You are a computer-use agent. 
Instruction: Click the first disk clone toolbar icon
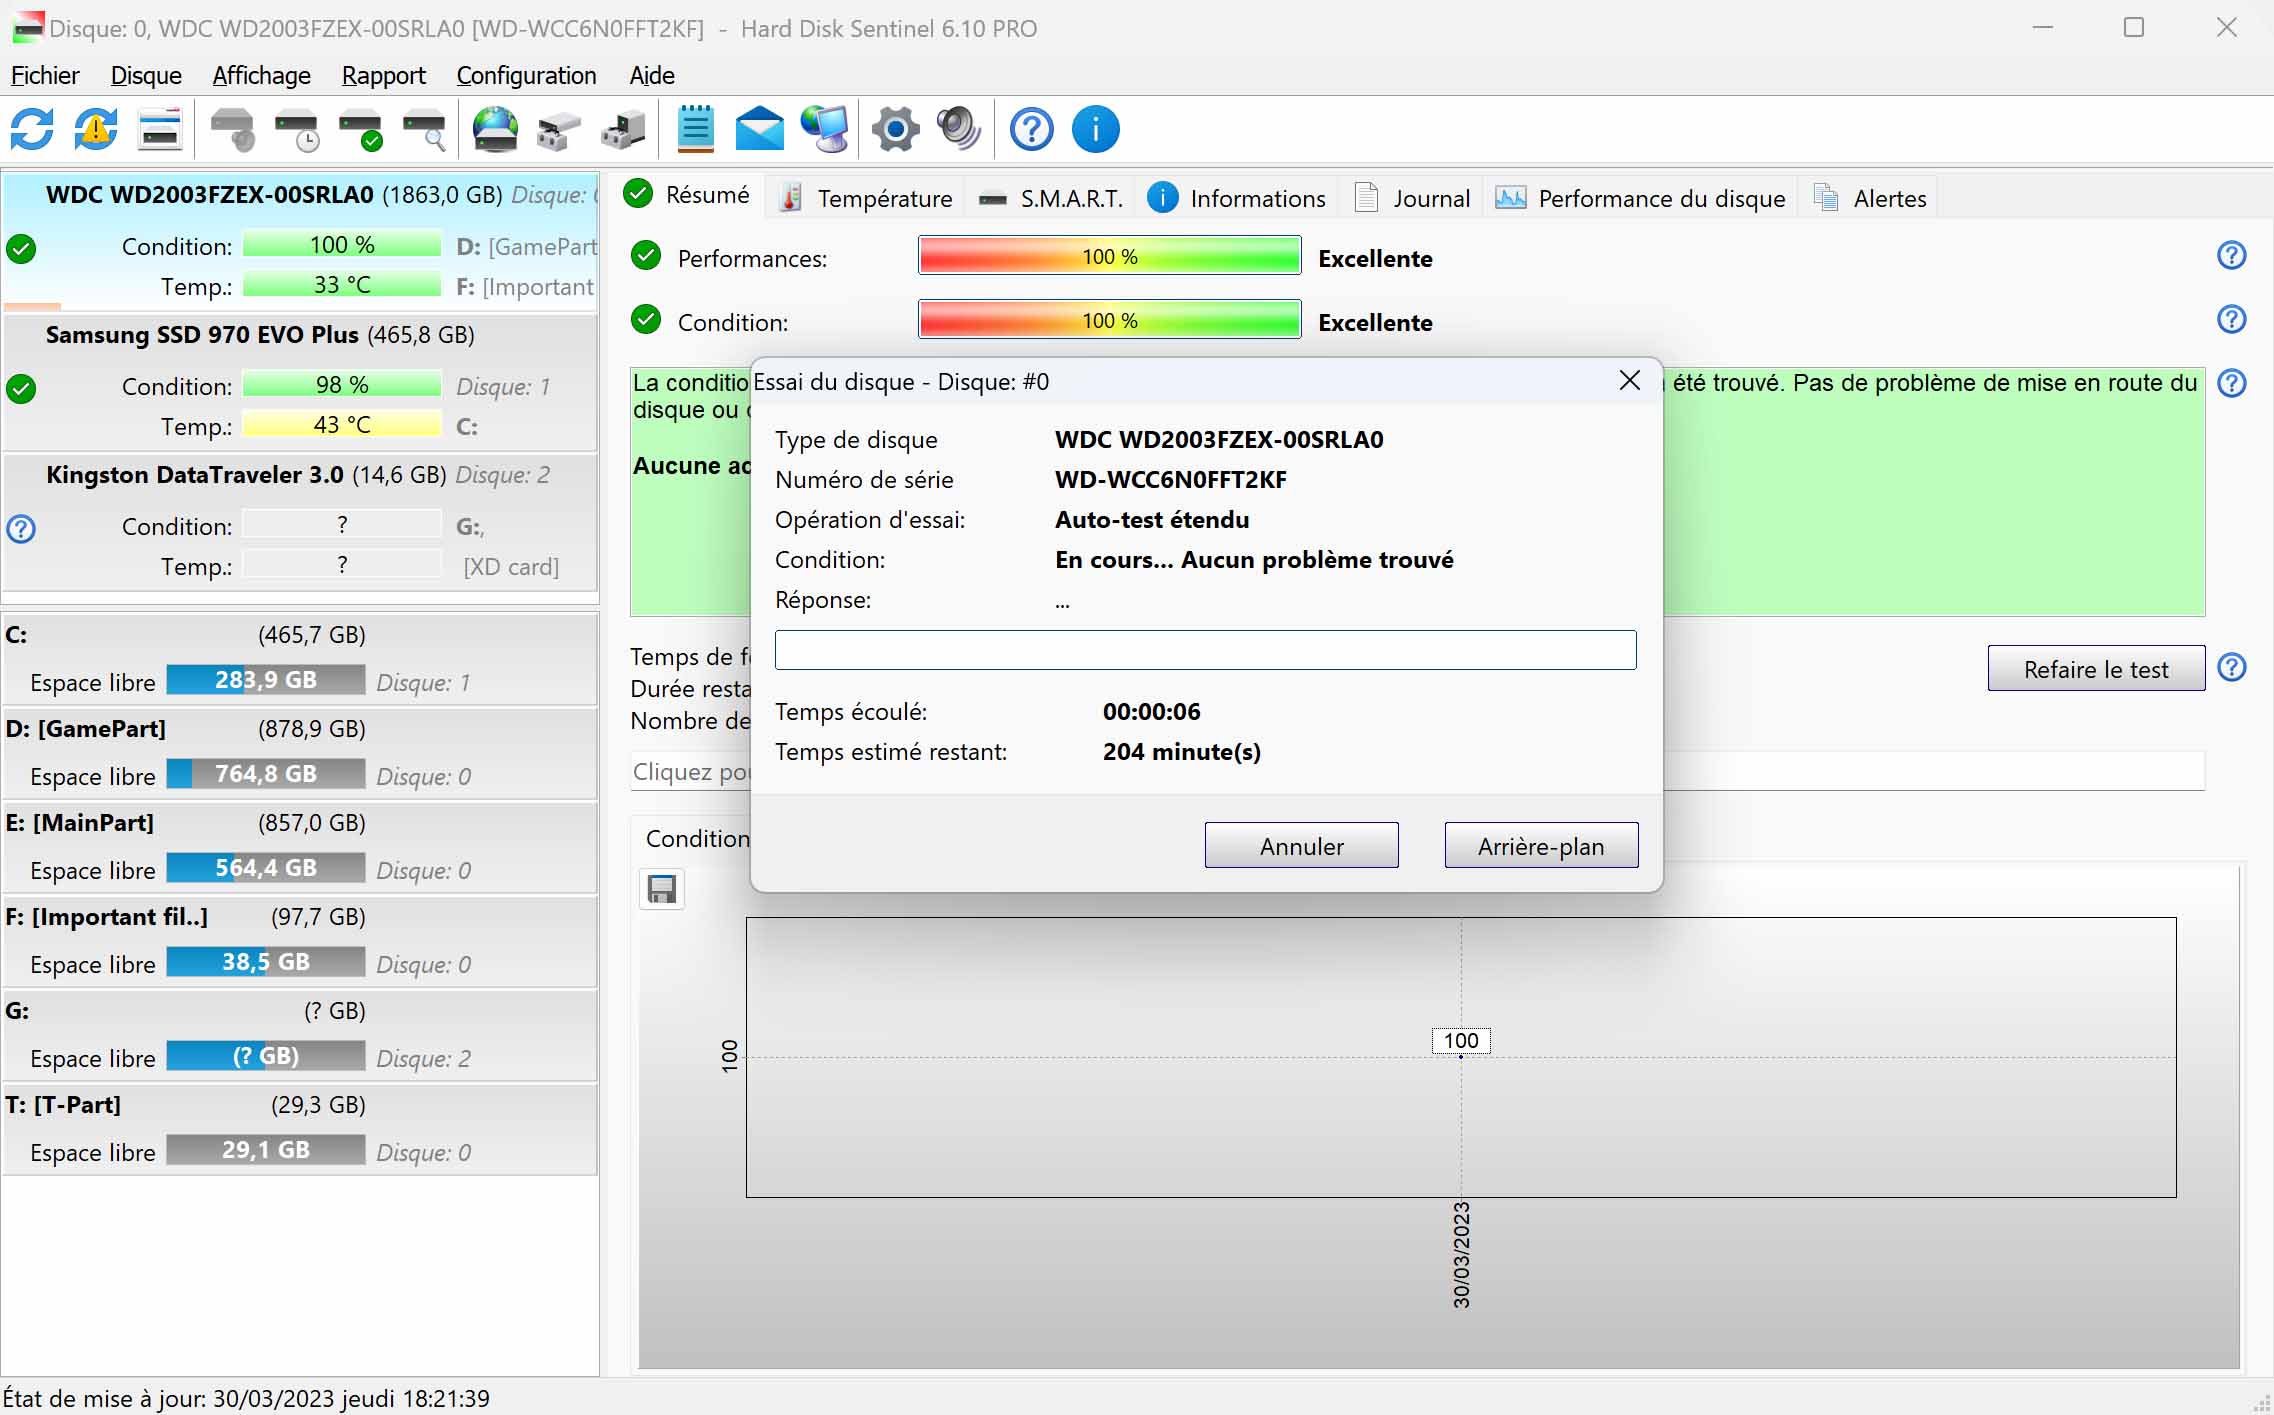click(x=559, y=130)
